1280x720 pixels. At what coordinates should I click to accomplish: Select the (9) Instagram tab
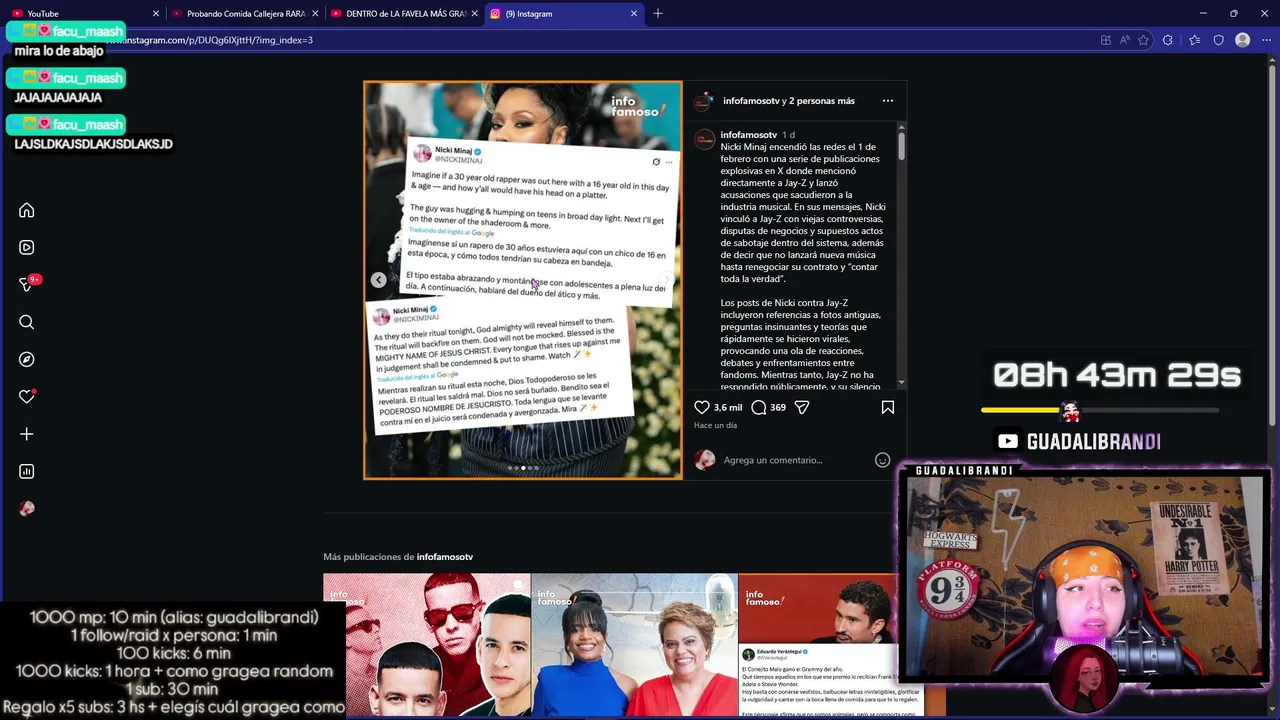tap(564, 14)
